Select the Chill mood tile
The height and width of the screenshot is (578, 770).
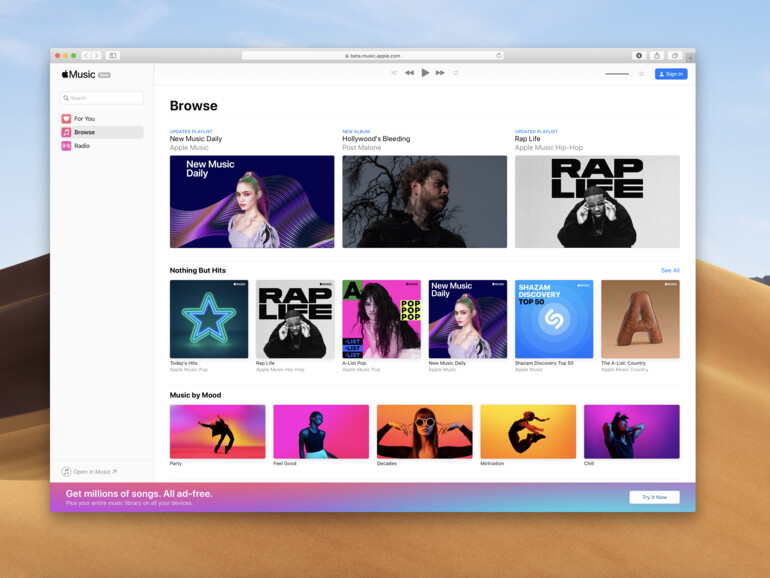(x=632, y=432)
